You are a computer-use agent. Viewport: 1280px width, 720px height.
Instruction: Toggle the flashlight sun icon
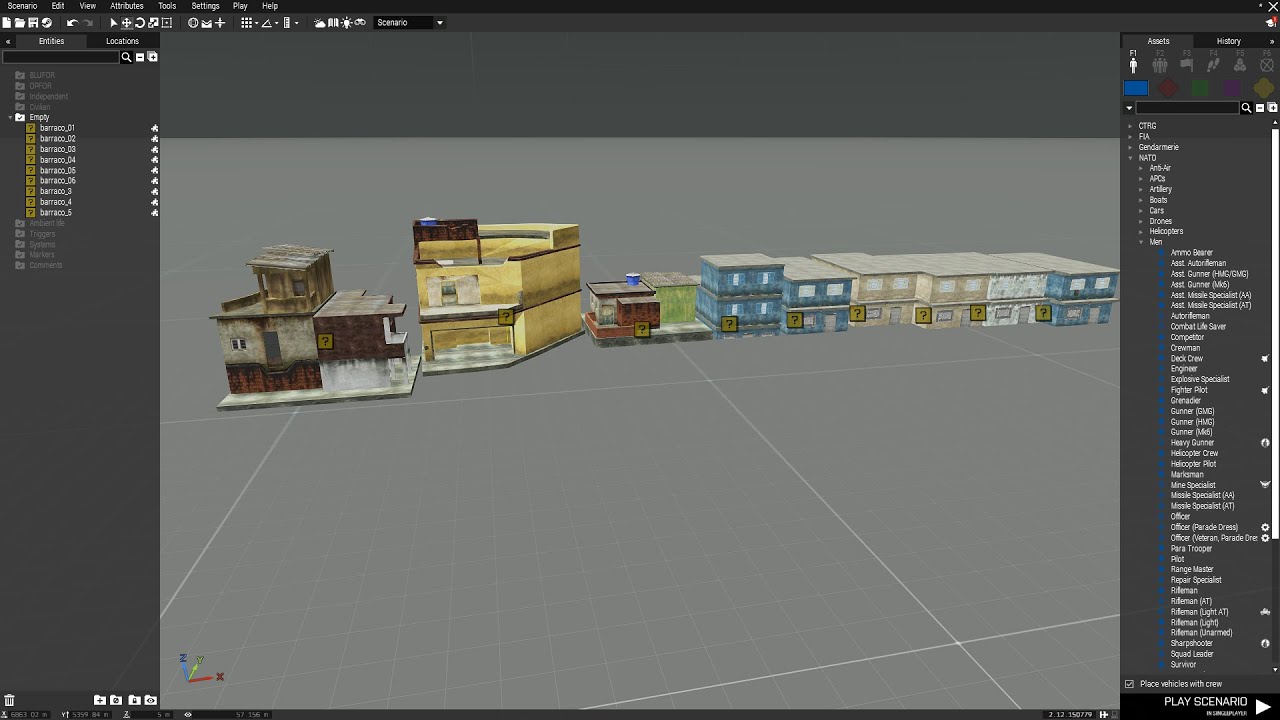[346, 22]
